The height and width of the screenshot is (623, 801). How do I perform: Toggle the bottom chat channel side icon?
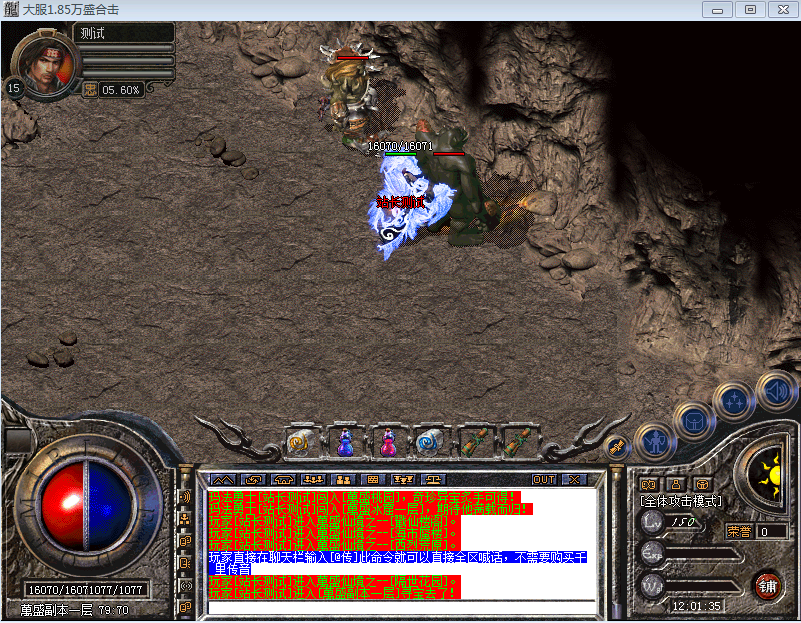click(185, 608)
